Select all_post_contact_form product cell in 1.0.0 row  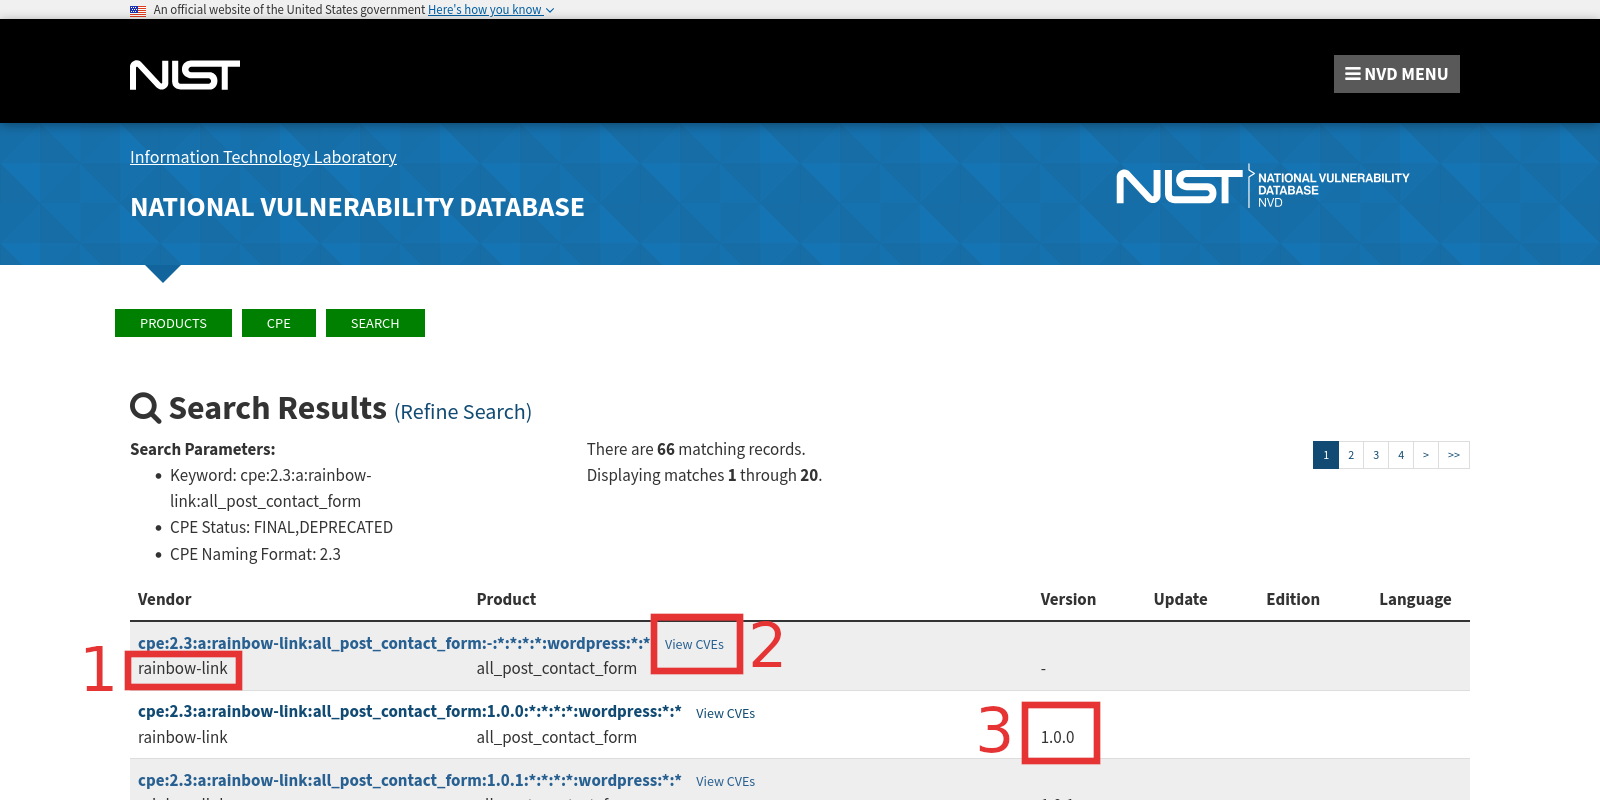point(556,737)
